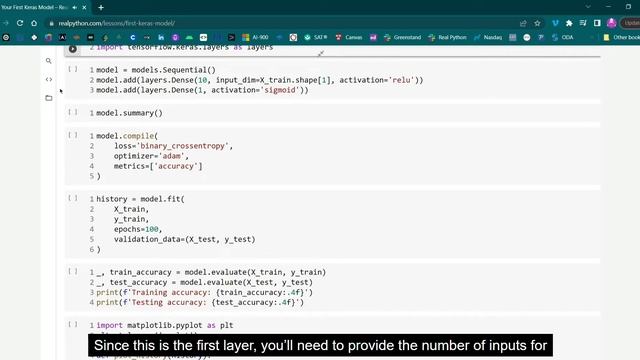This screenshot has width=640, height=360.
Task: Open the terminal prompt bookmark icon
Action: (x=231, y=37)
